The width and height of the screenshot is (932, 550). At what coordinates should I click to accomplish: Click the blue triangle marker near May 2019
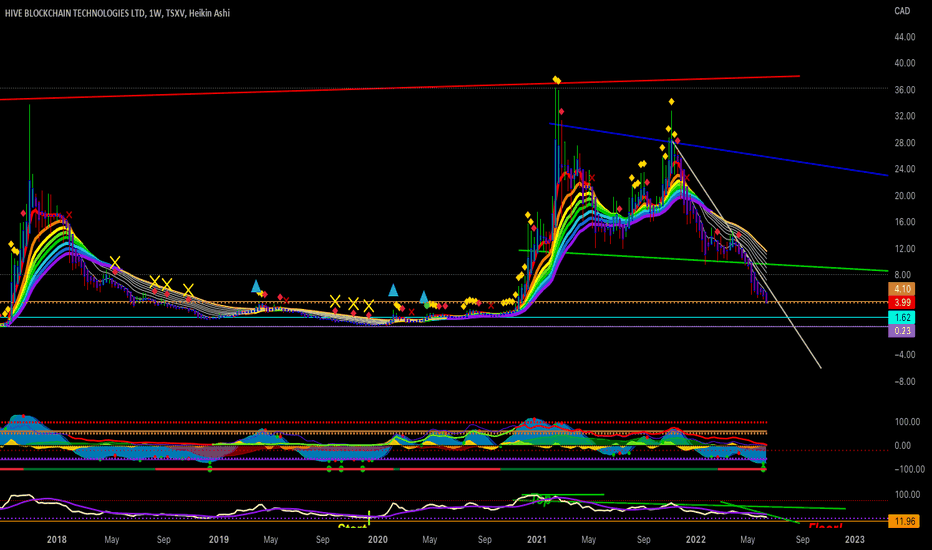coord(256,286)
